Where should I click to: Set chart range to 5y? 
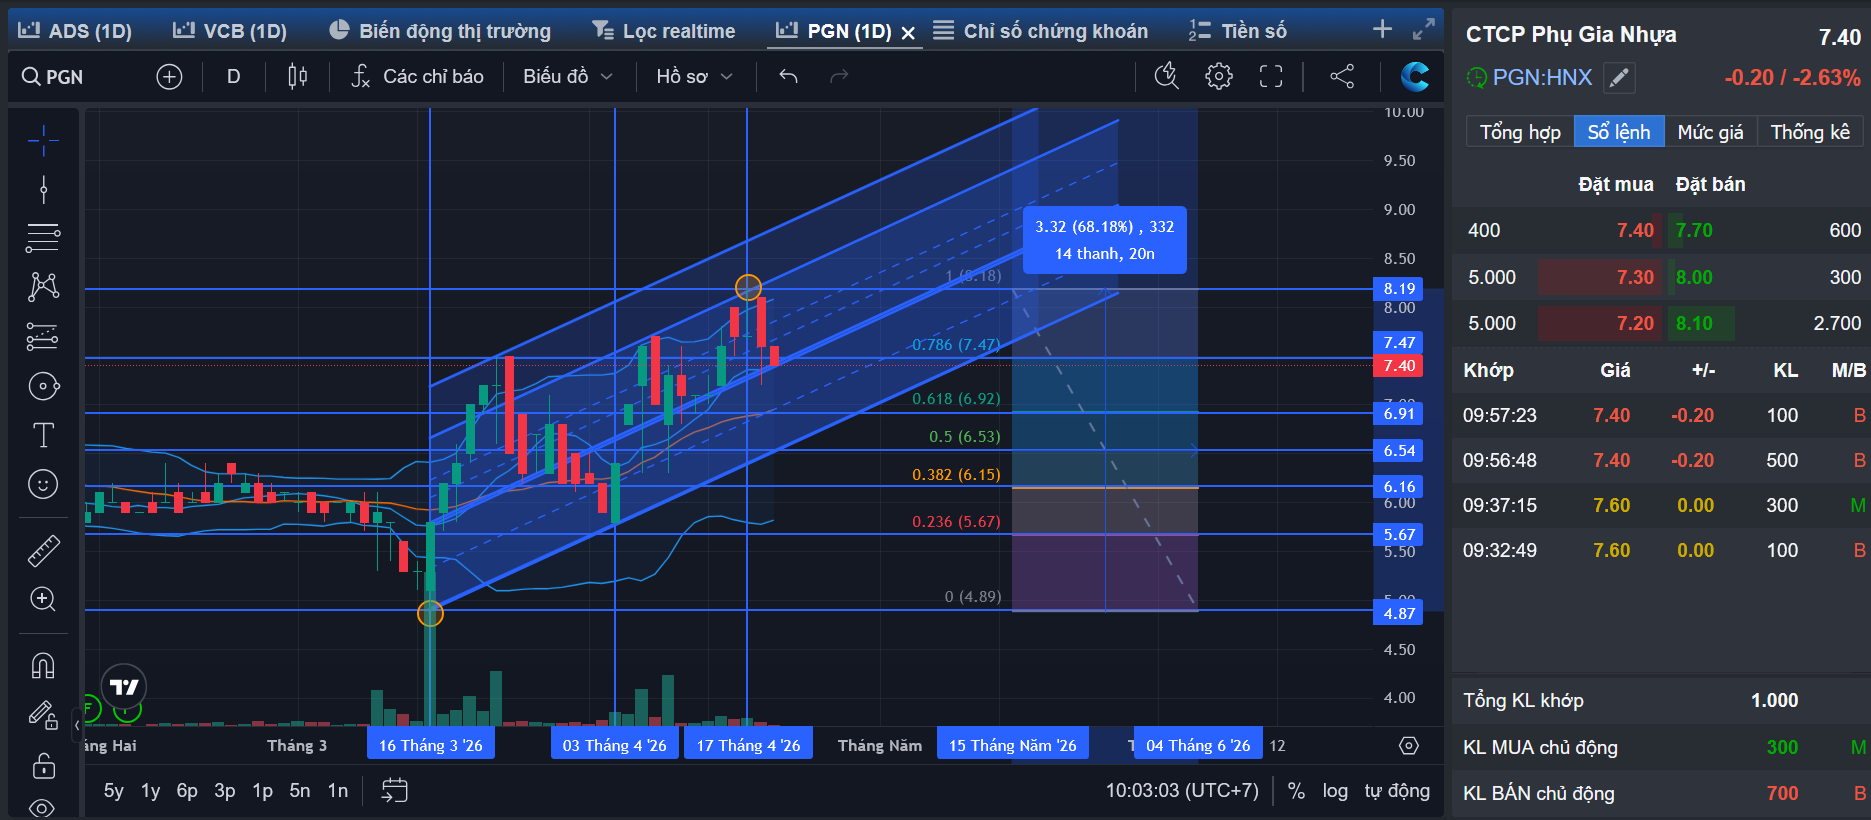114,791
